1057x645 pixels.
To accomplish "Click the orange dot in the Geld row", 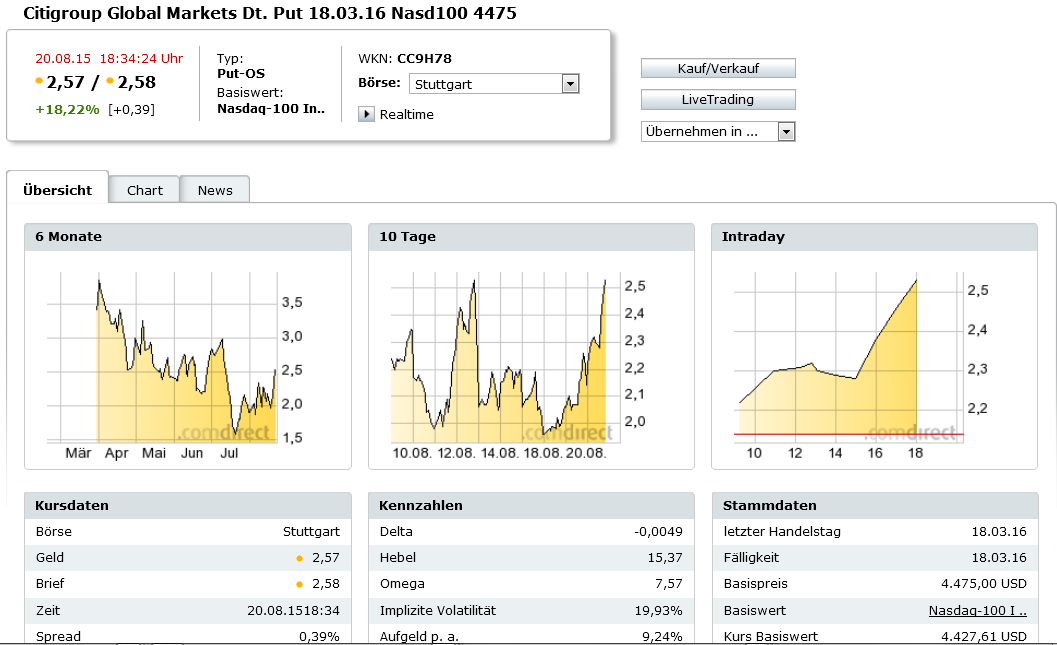I will pyautogui.click(x=299, y=558).
